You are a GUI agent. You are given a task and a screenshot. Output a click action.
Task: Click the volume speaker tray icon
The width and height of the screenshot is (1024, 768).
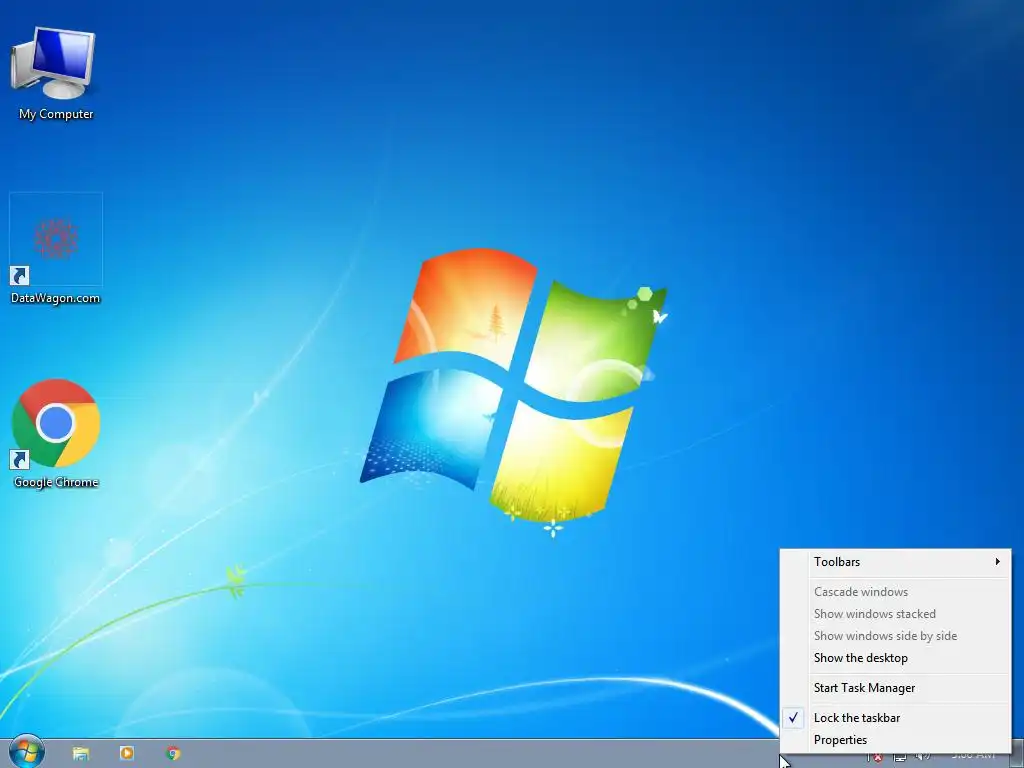point(922,756)
